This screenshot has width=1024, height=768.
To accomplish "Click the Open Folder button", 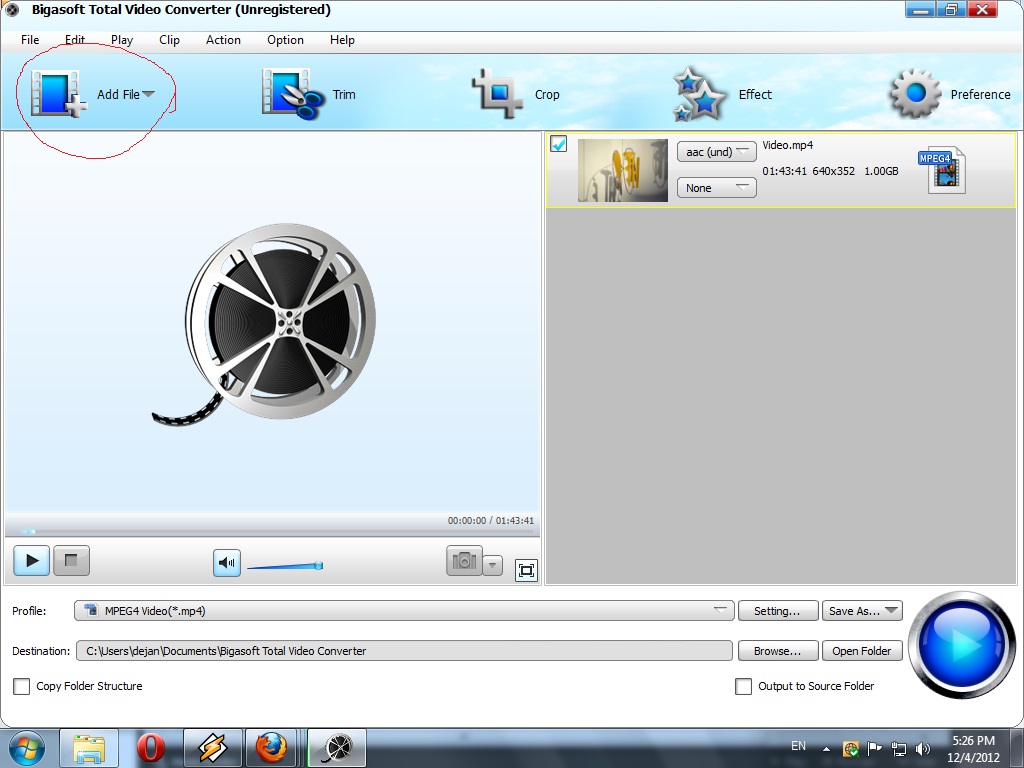I will coord(862,650).
